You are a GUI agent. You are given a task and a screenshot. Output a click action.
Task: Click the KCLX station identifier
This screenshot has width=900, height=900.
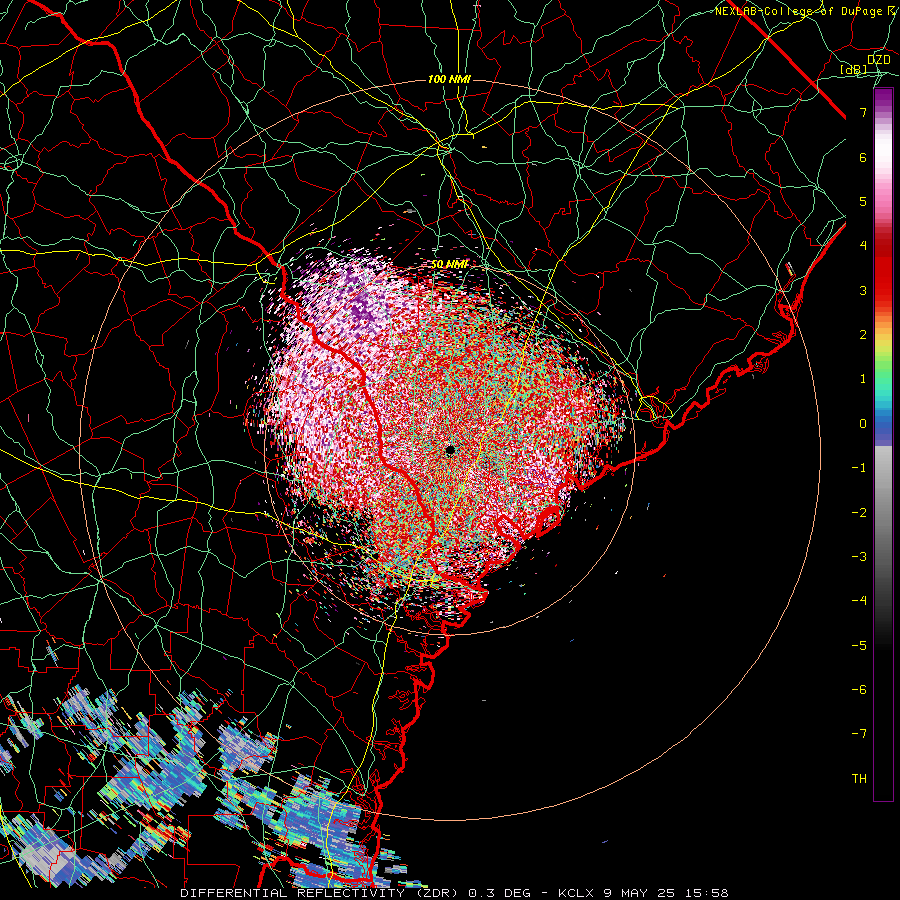coord(575,893)
